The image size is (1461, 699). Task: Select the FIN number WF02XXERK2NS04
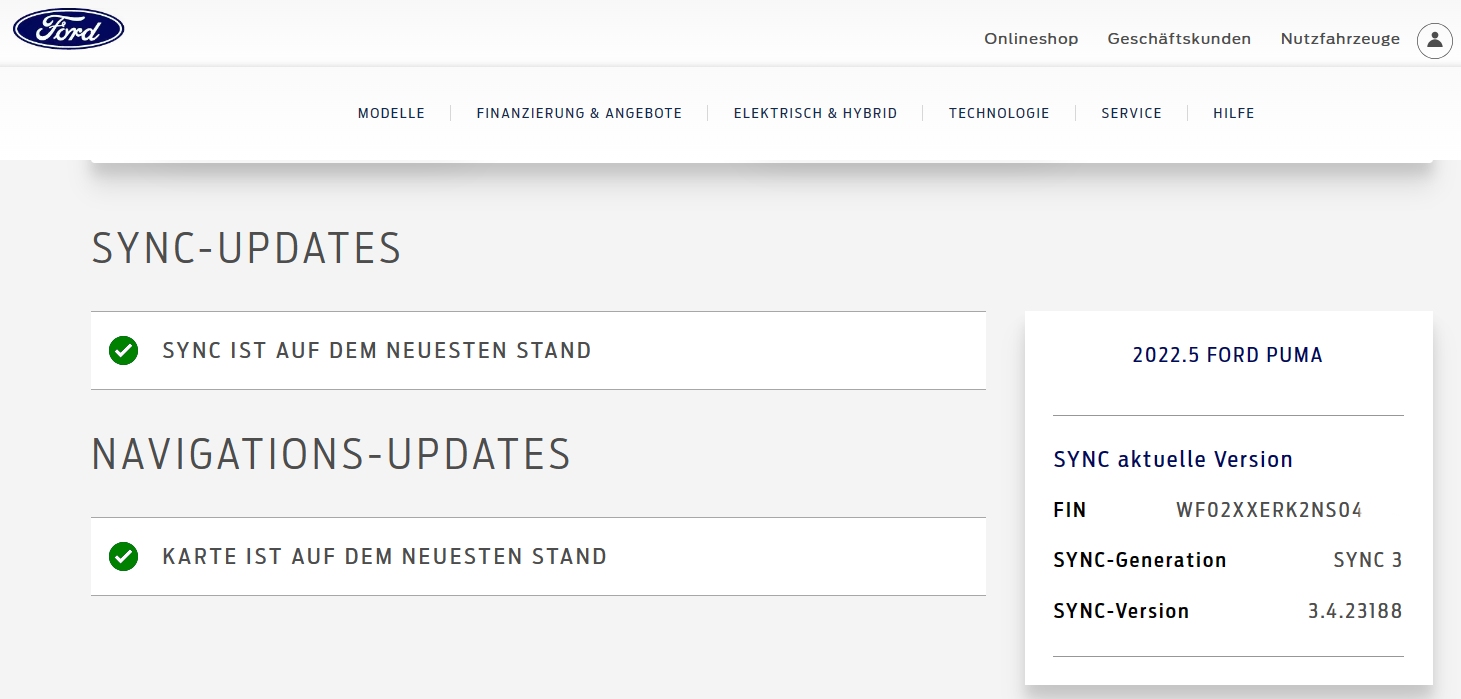coord(1269,510)
